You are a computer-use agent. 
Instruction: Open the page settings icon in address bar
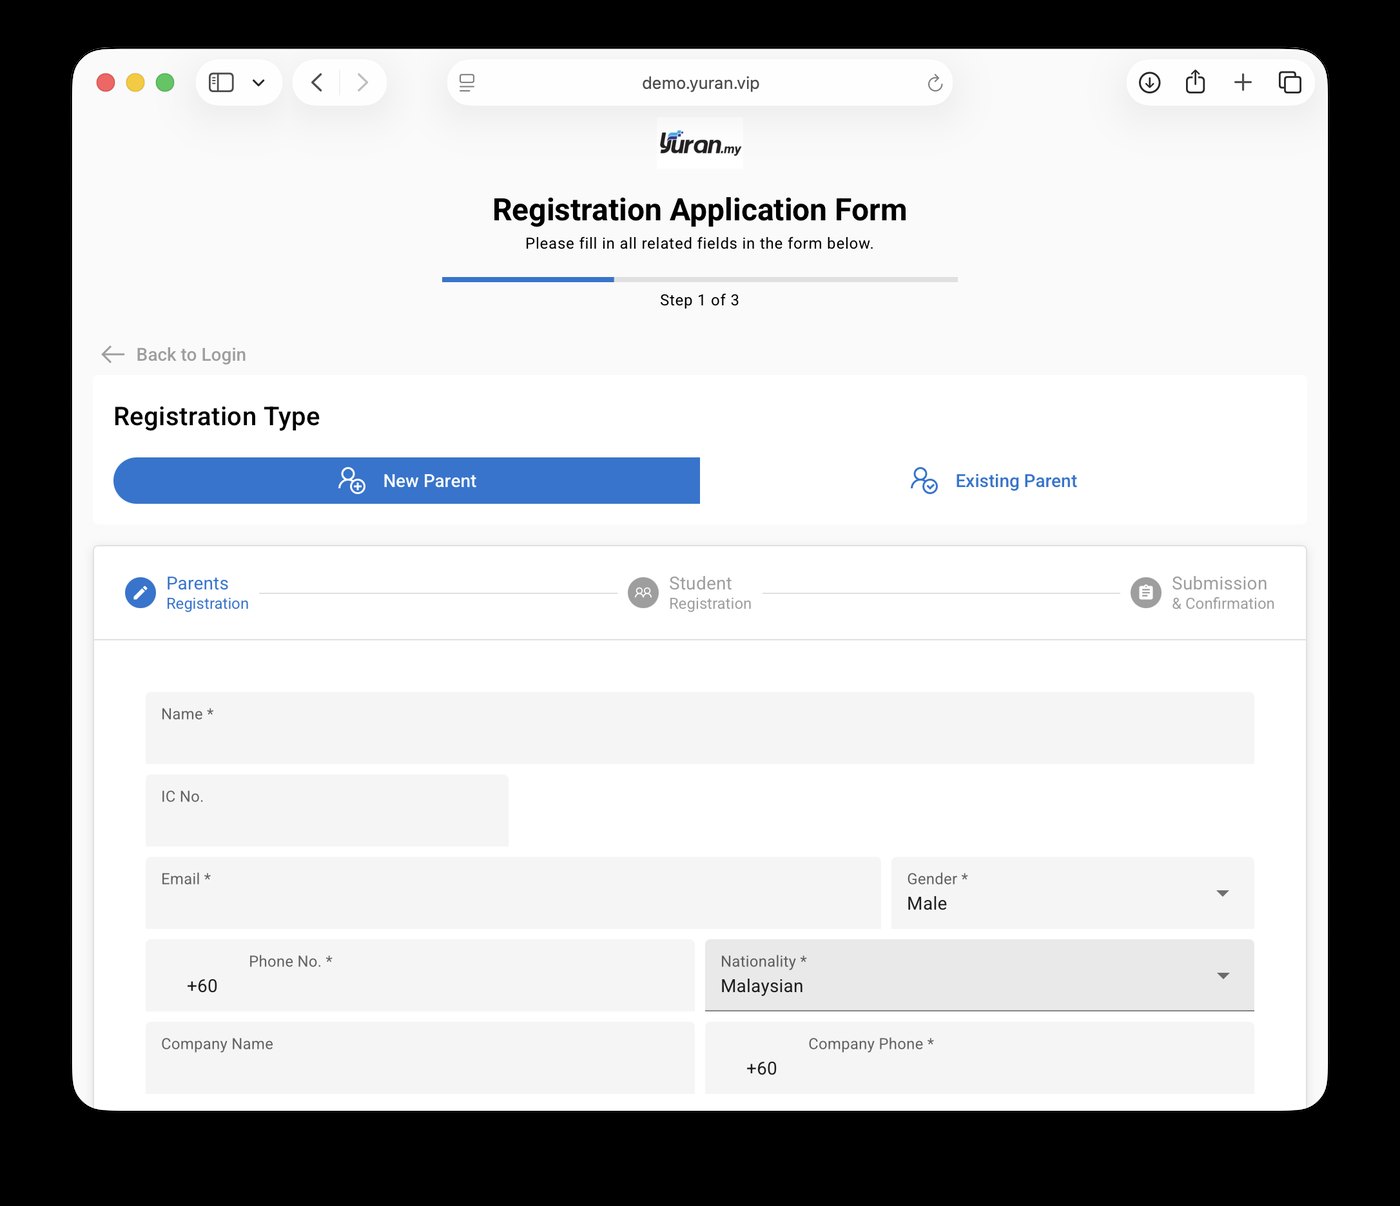[x=467, y=83]
